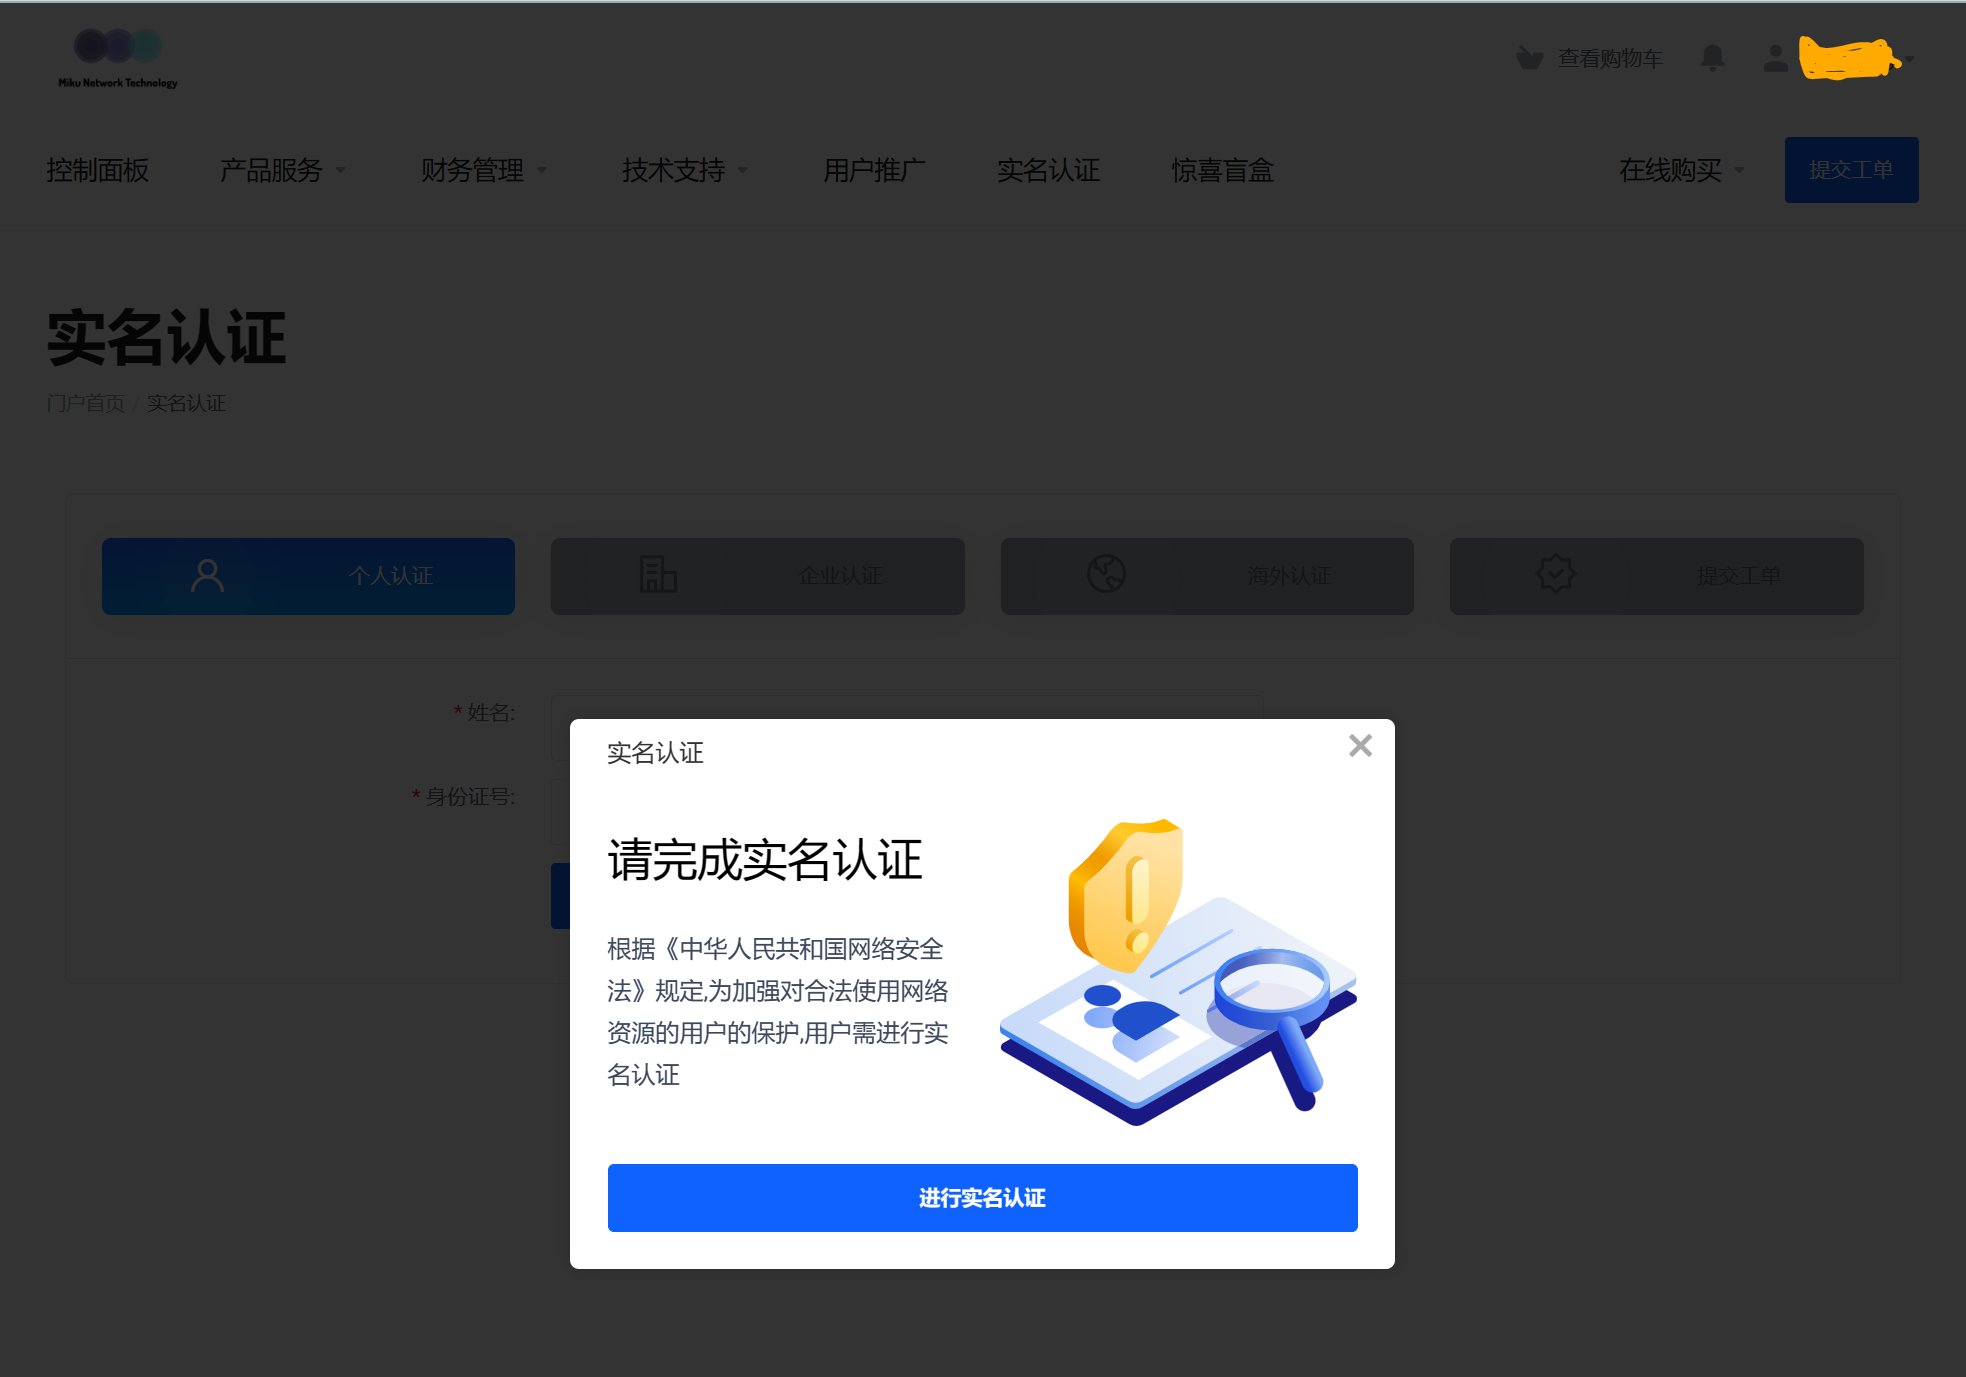Click the globe icon for 海外认证
This screenshot has height=1377, width=1966.
point(1106,574)
